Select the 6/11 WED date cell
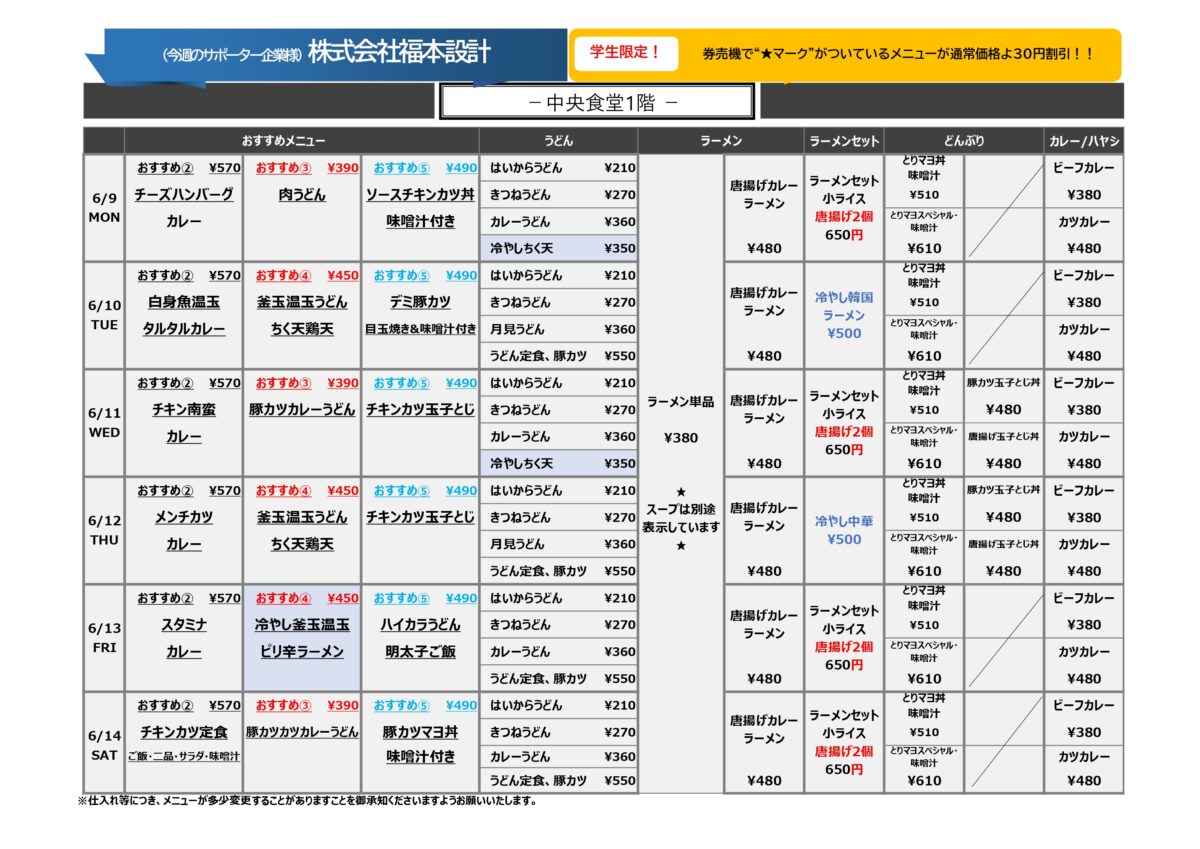This screenshot has height=849, width=1200. pyautogui.click(x=104, y=423)
